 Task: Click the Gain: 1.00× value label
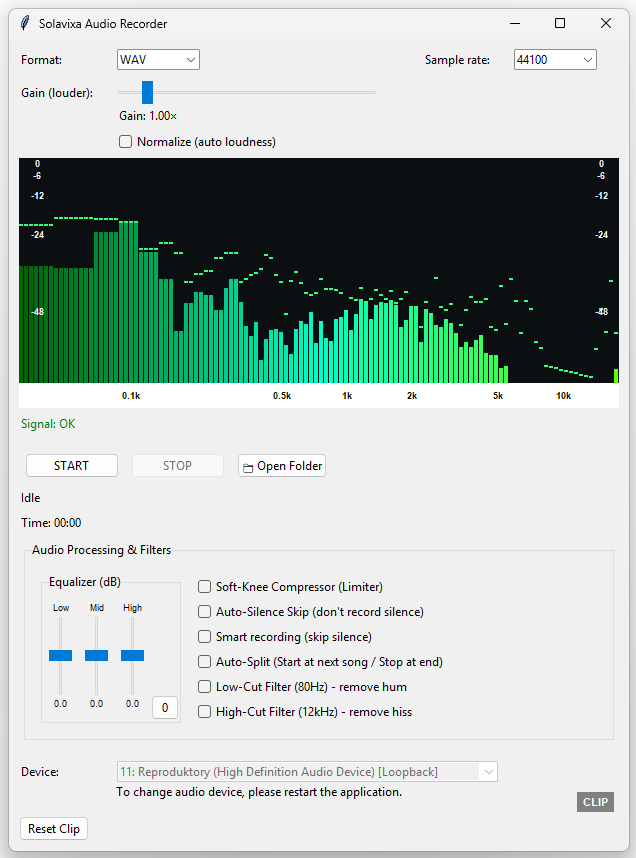coord(148,116)
